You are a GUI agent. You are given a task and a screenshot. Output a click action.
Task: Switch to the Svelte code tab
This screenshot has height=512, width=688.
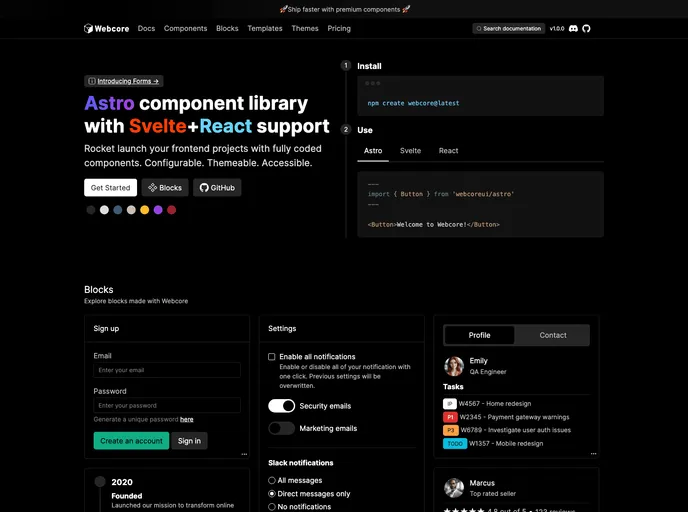tap(410, 151)
